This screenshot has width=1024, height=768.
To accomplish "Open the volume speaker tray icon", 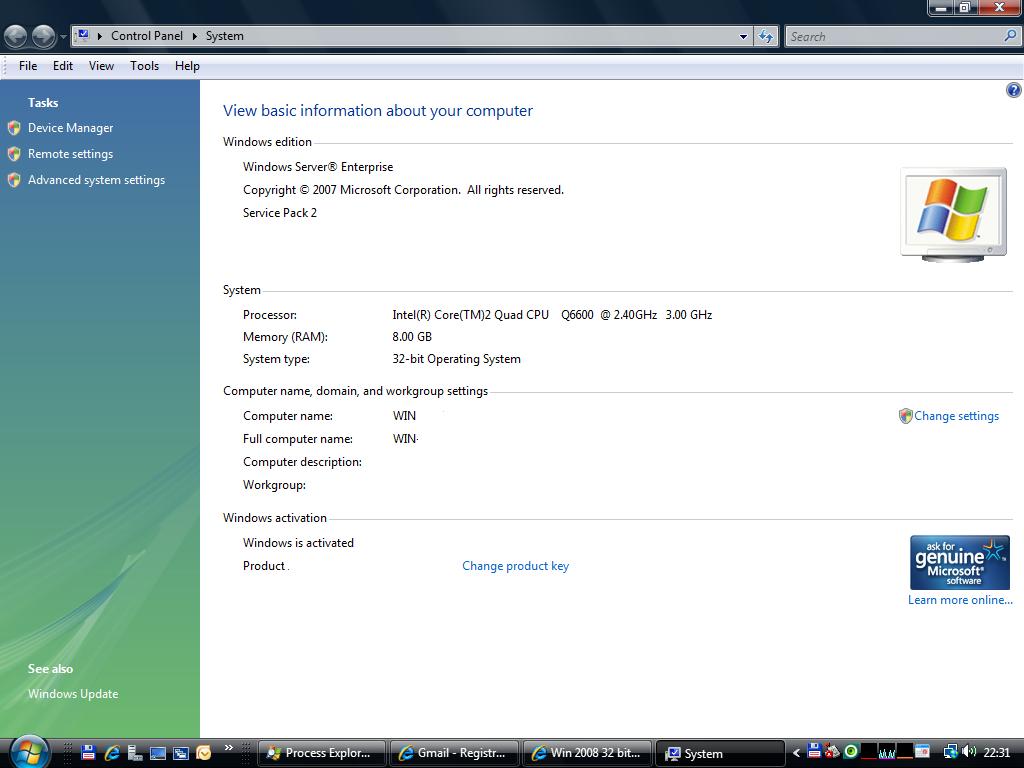I will tap(969, 752).
